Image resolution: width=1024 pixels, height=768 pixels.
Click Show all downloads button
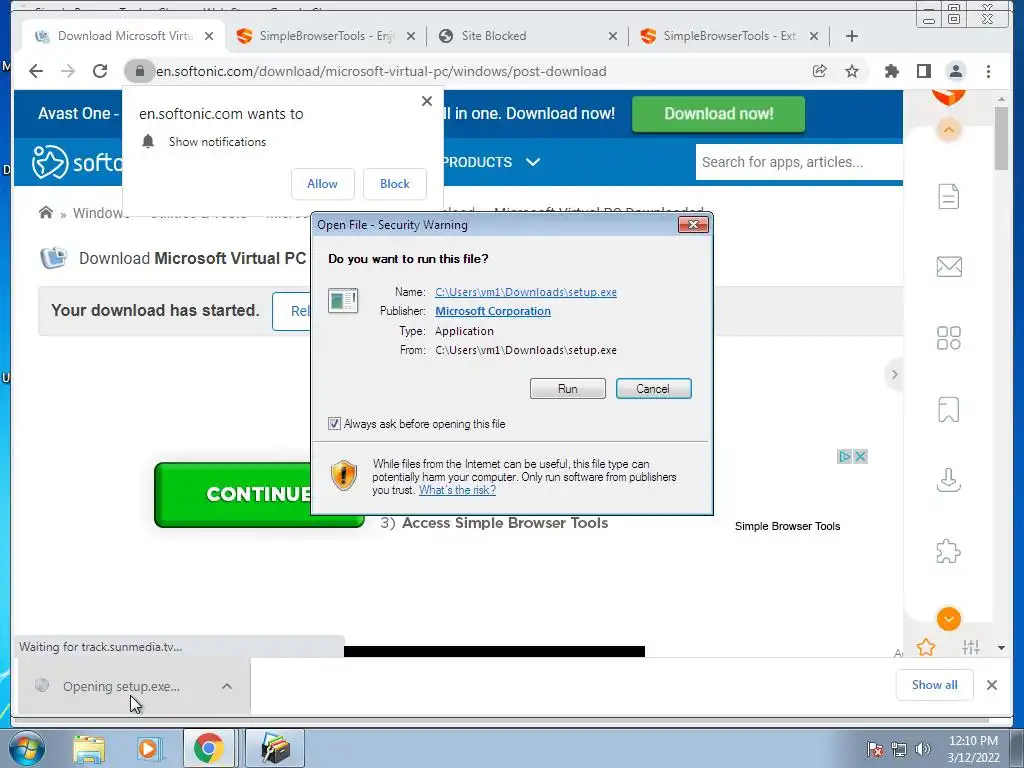click(x=935, y=684)
